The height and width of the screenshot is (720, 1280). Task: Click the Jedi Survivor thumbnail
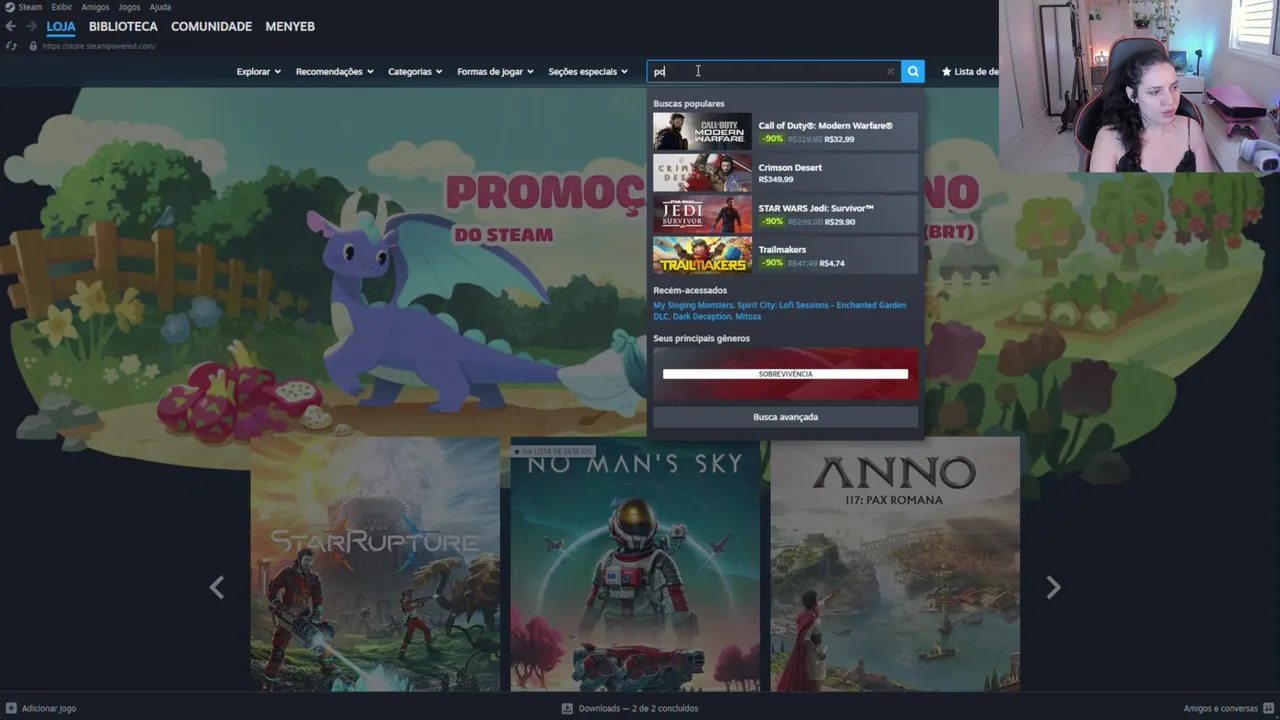pos(702,215)
